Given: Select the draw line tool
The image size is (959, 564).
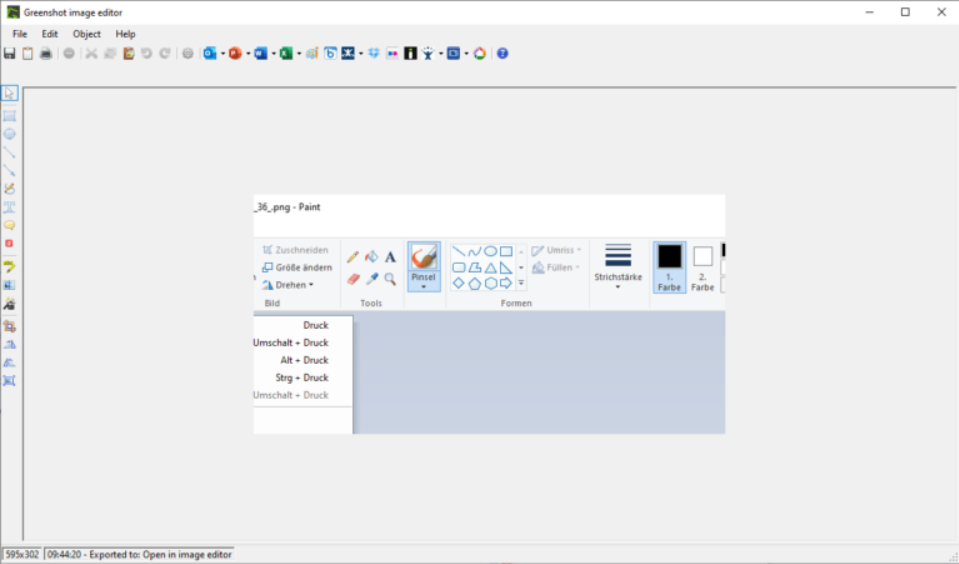Looking at the screenshot, I should pos(9,152).
